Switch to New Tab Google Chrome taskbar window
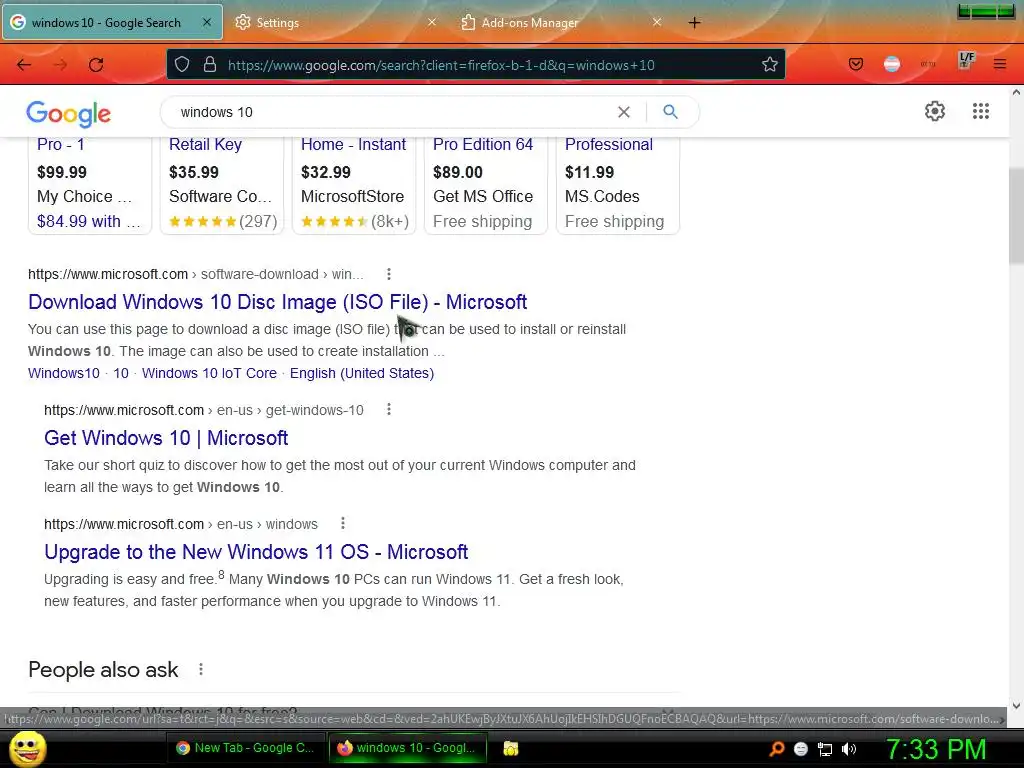 point(245,748)
